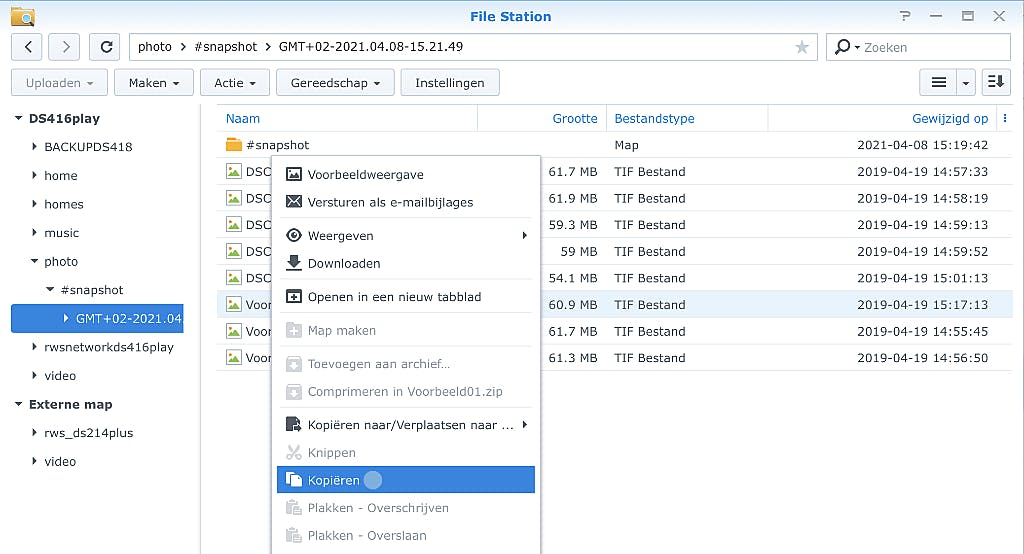Bookmark this path with the star icon
This screenshot has width=1024, height=554.
coord(801,47)
